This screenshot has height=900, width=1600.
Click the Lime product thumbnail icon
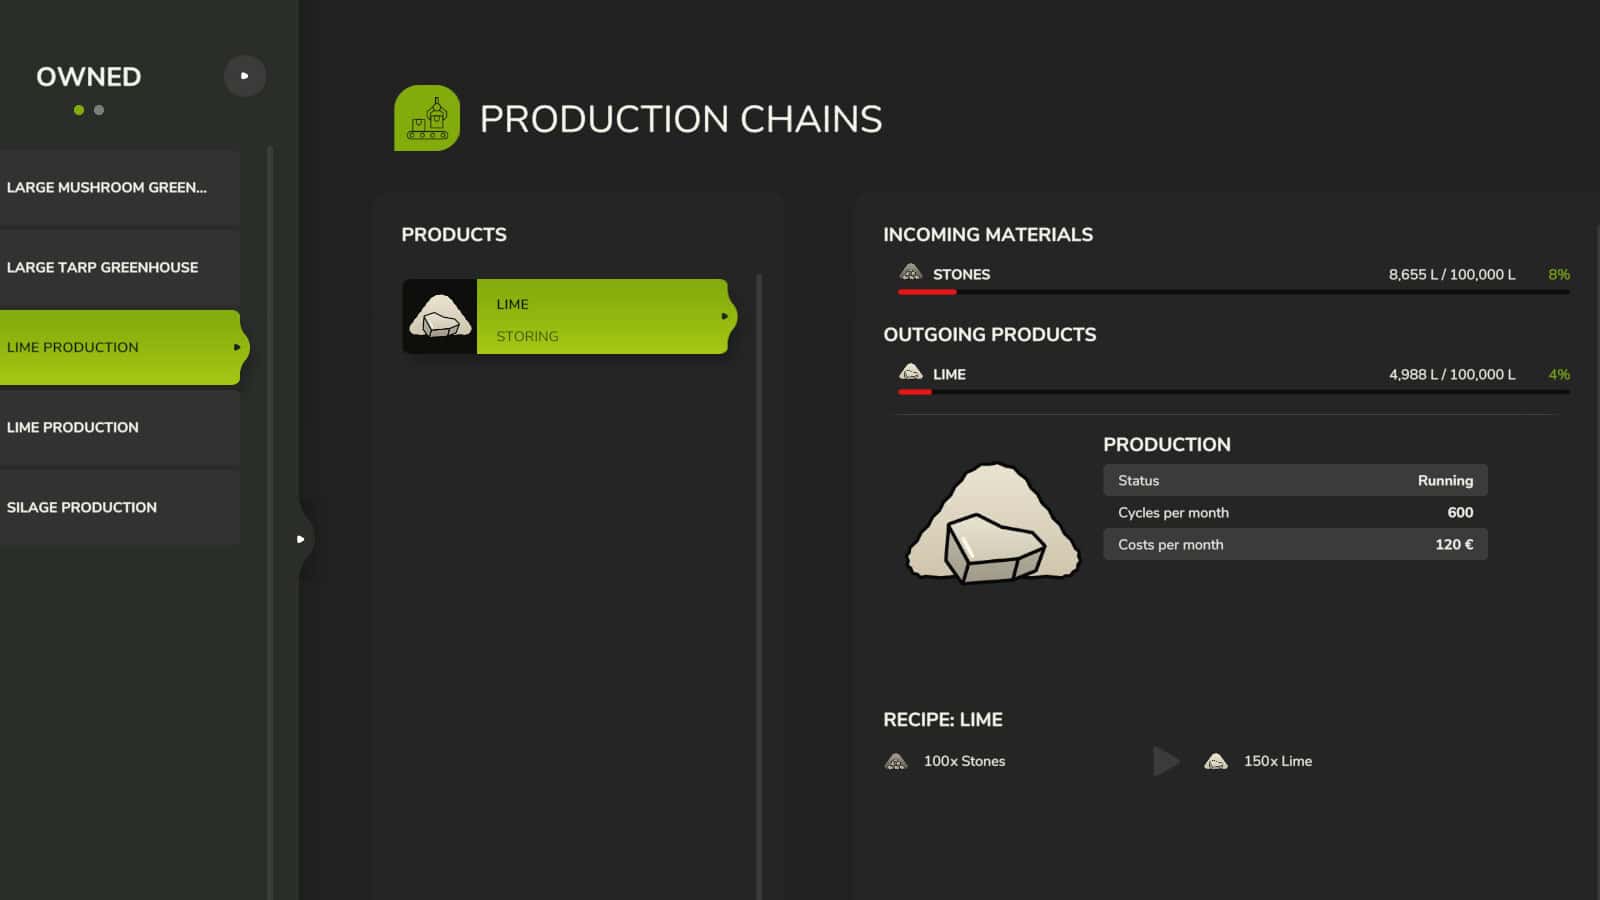(440, 316)
